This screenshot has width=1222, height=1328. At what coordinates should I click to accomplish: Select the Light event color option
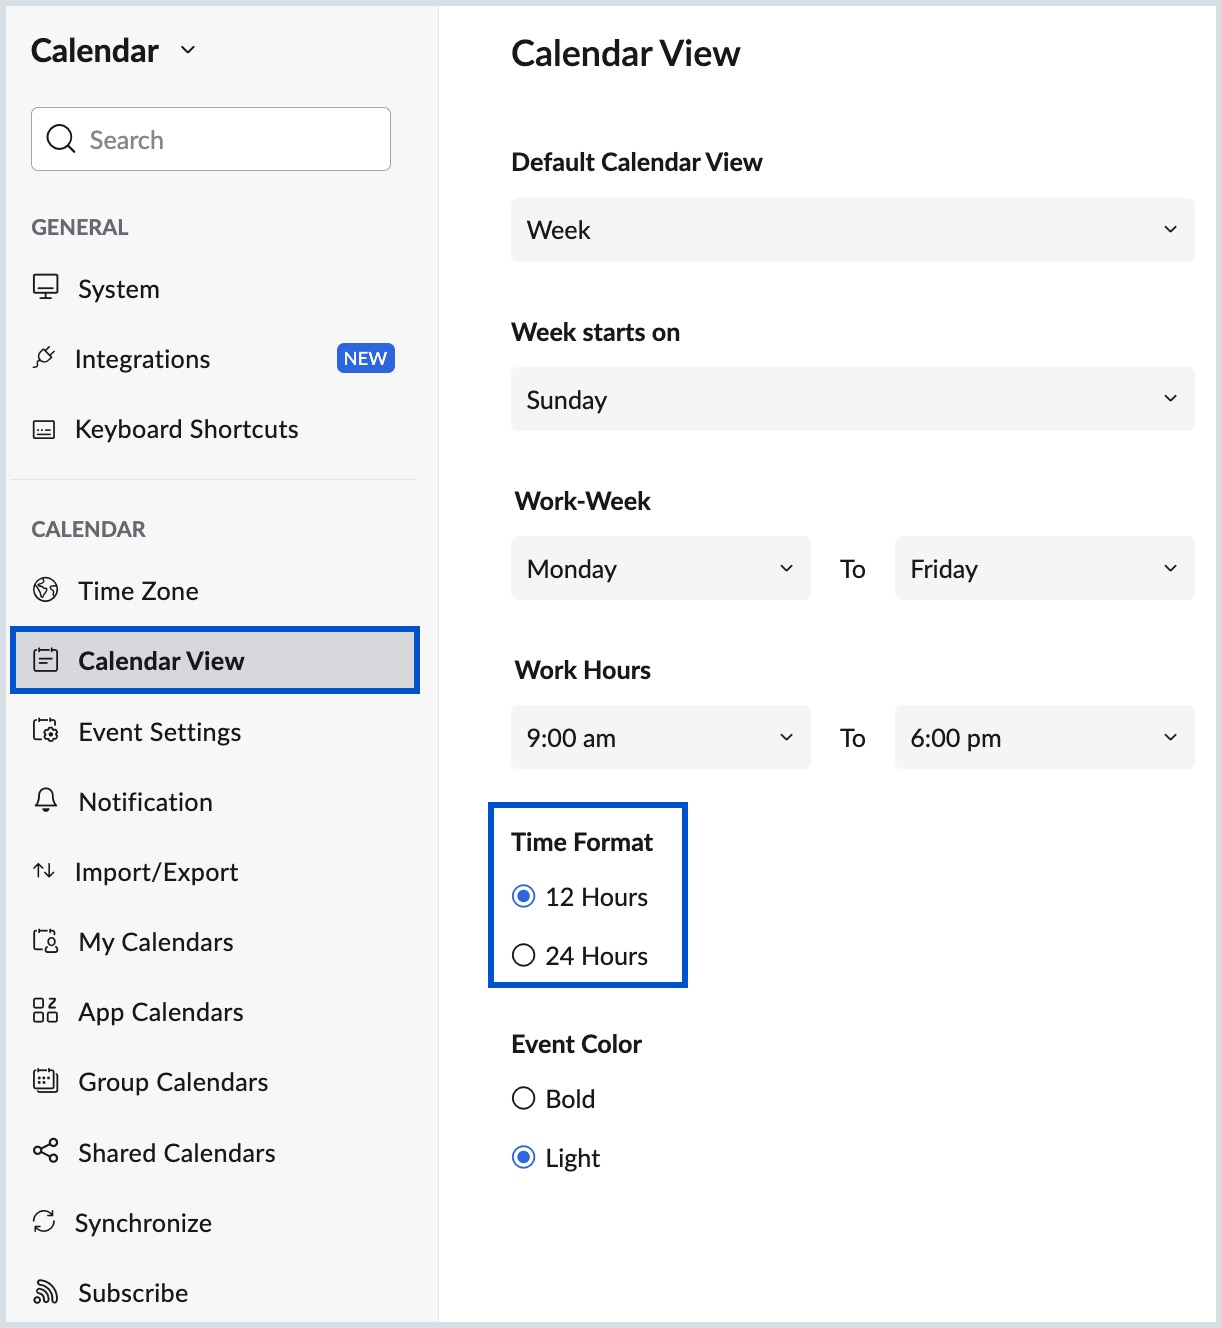point(524,1158)
